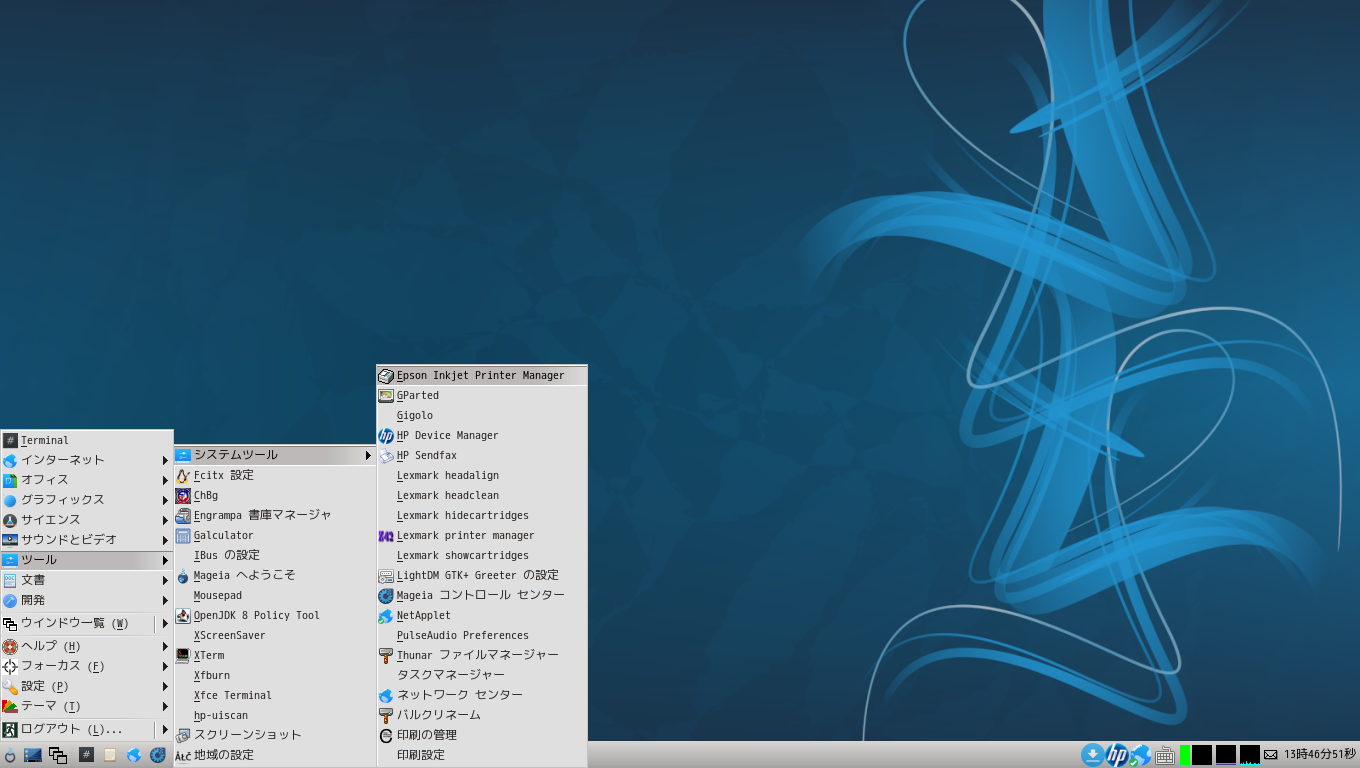The height and width of the screenshot is (768, 1360).
Task: Launch Terminal from main menu
Action: click(87, 440)
